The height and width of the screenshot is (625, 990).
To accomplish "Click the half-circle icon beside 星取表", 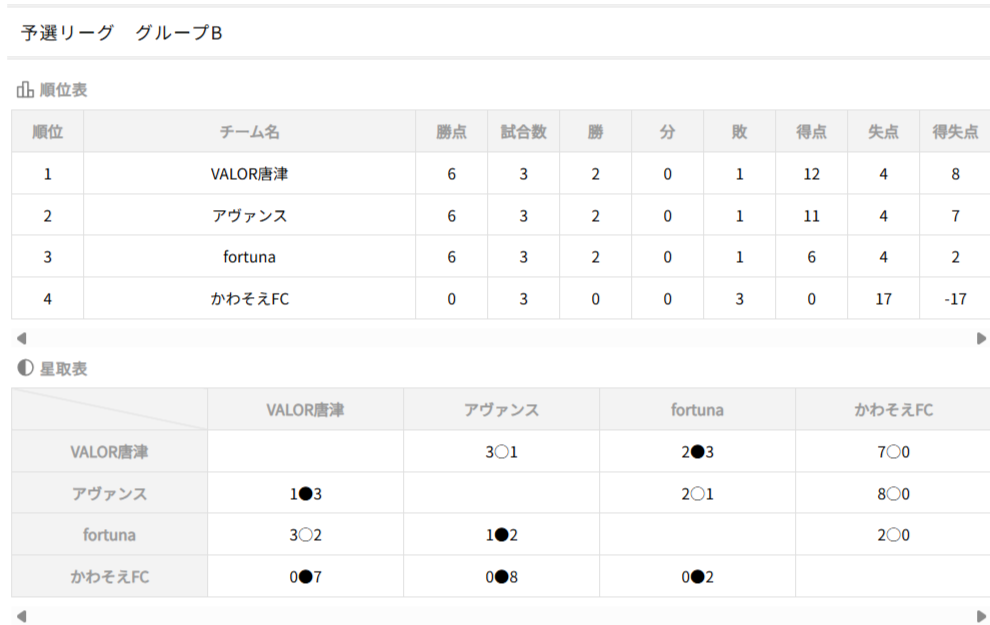I will click(x=26, y=368).
